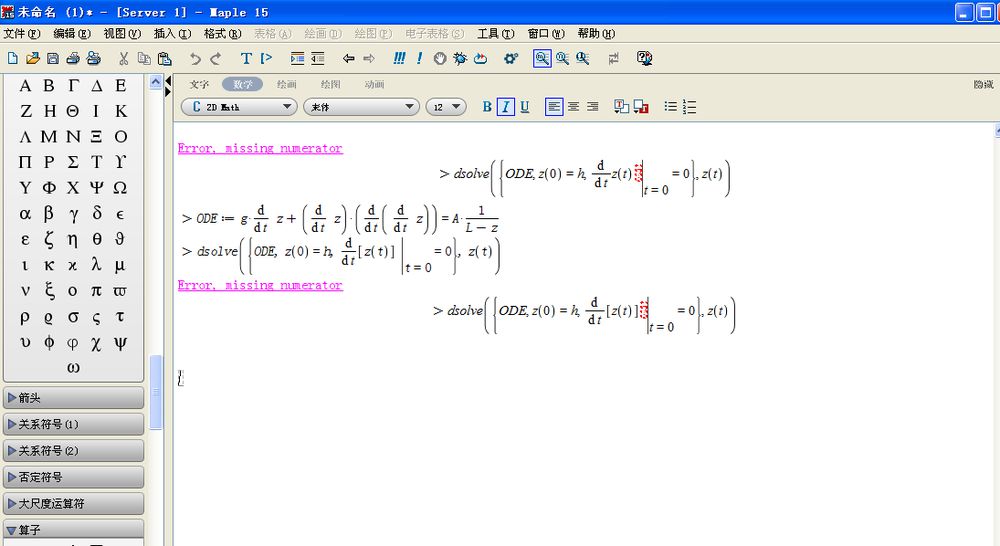This screenshot has height=546, width=1000.
Task: Expand the 大尺度运算符 palette
Action: [x=73, y=504]
